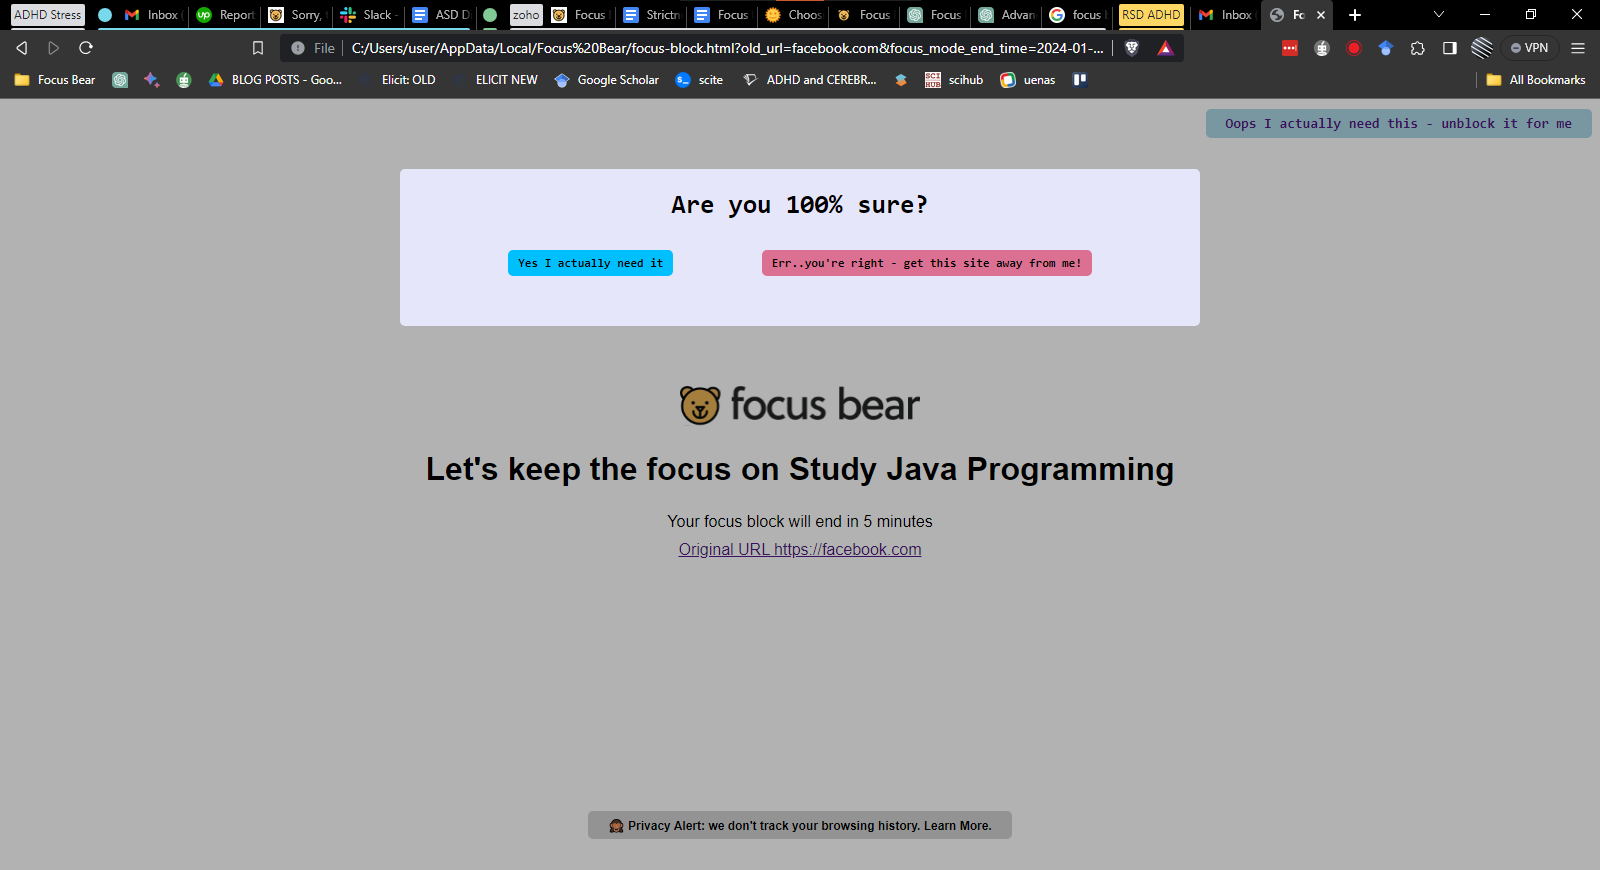Switch to the ADHD Stress tab group
The height and width of the screenshot is (870, 1600).
coord(48,15)
